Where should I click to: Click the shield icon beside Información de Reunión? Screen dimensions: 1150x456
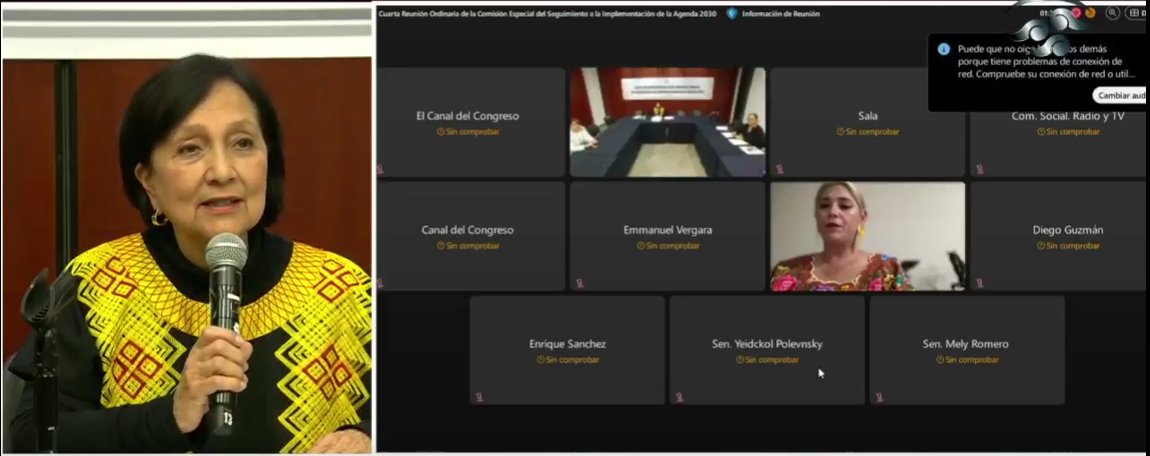[x=731, y=13]
